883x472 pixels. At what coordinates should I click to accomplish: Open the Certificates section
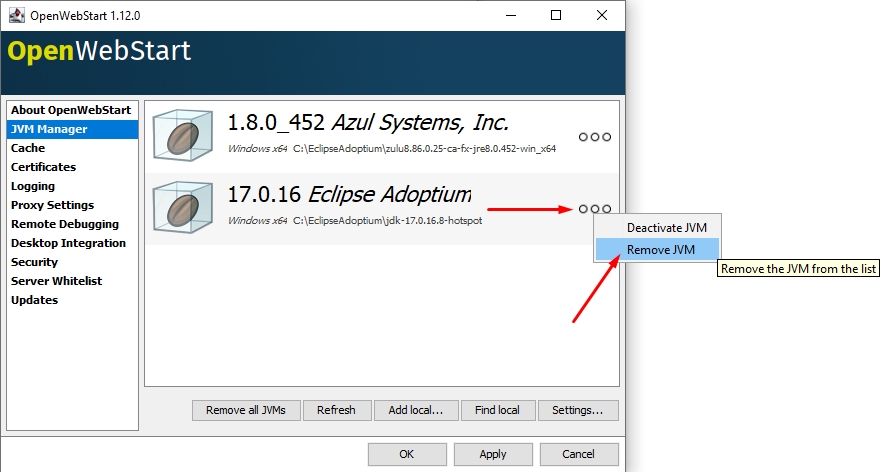[43, 167]
